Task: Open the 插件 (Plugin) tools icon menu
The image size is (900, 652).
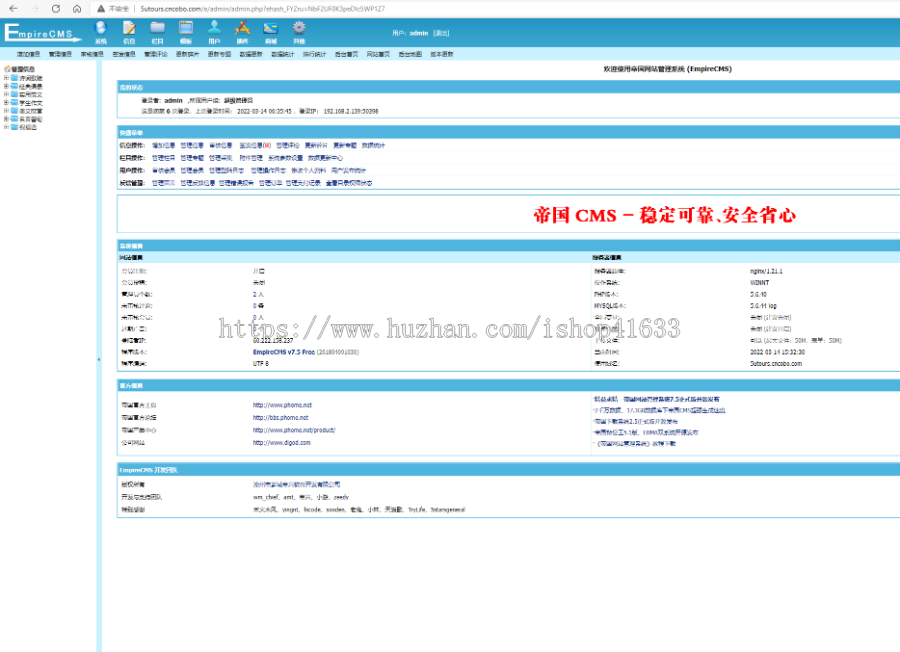Action: [242, 32]
